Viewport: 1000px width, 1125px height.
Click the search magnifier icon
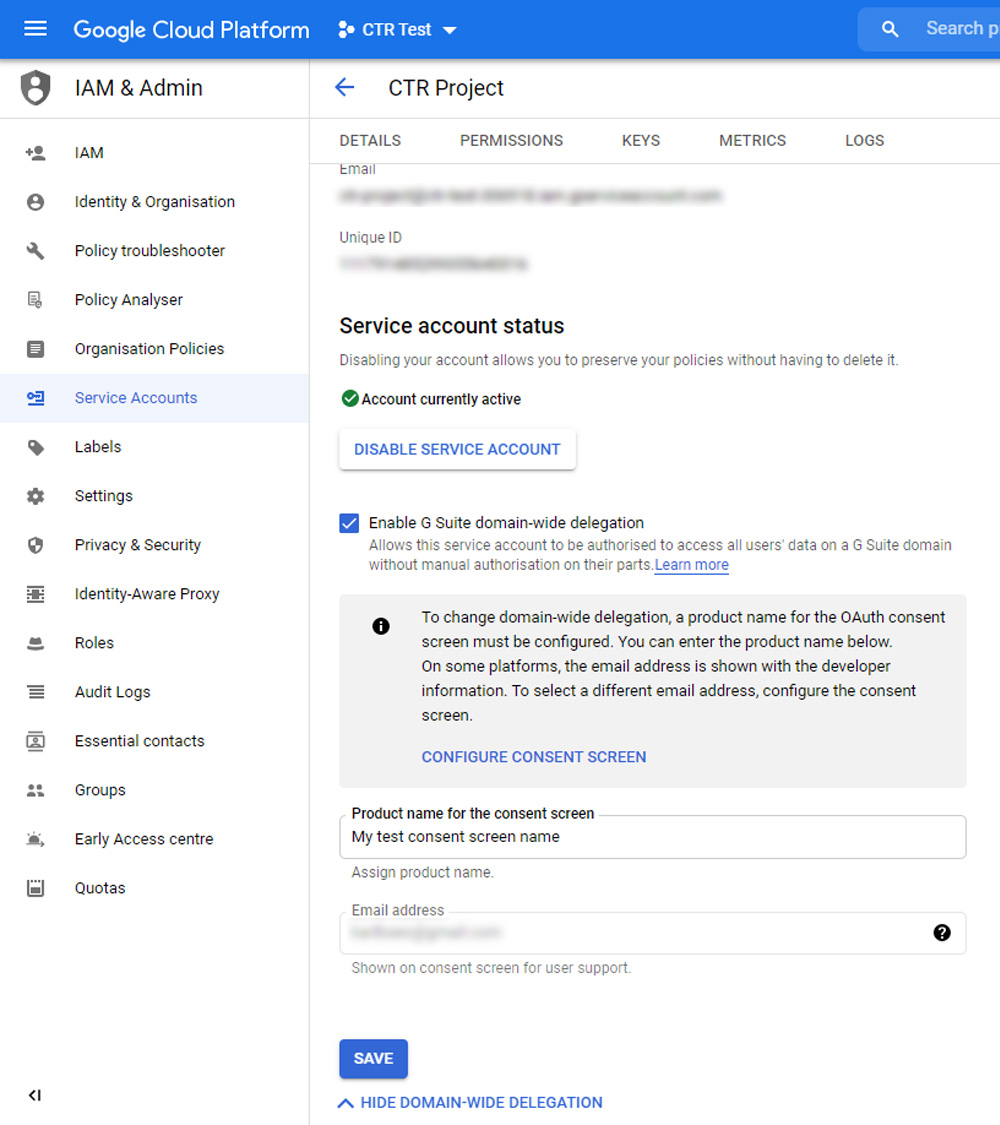coord(890,29)
